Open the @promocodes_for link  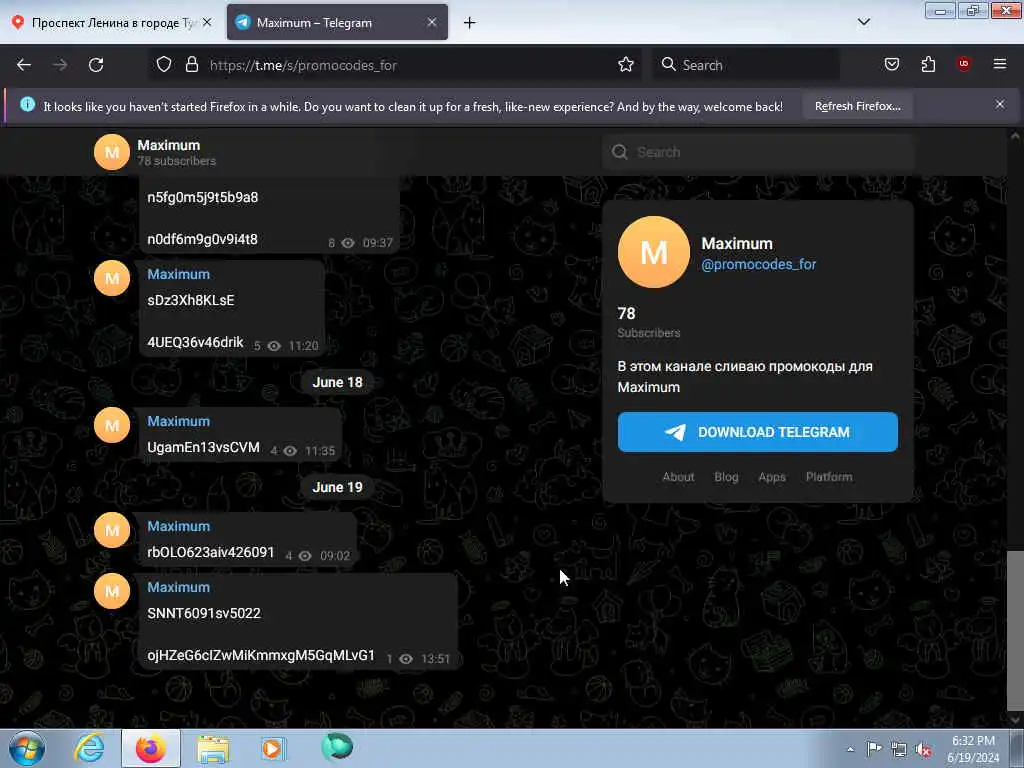[x=758, y=264]
